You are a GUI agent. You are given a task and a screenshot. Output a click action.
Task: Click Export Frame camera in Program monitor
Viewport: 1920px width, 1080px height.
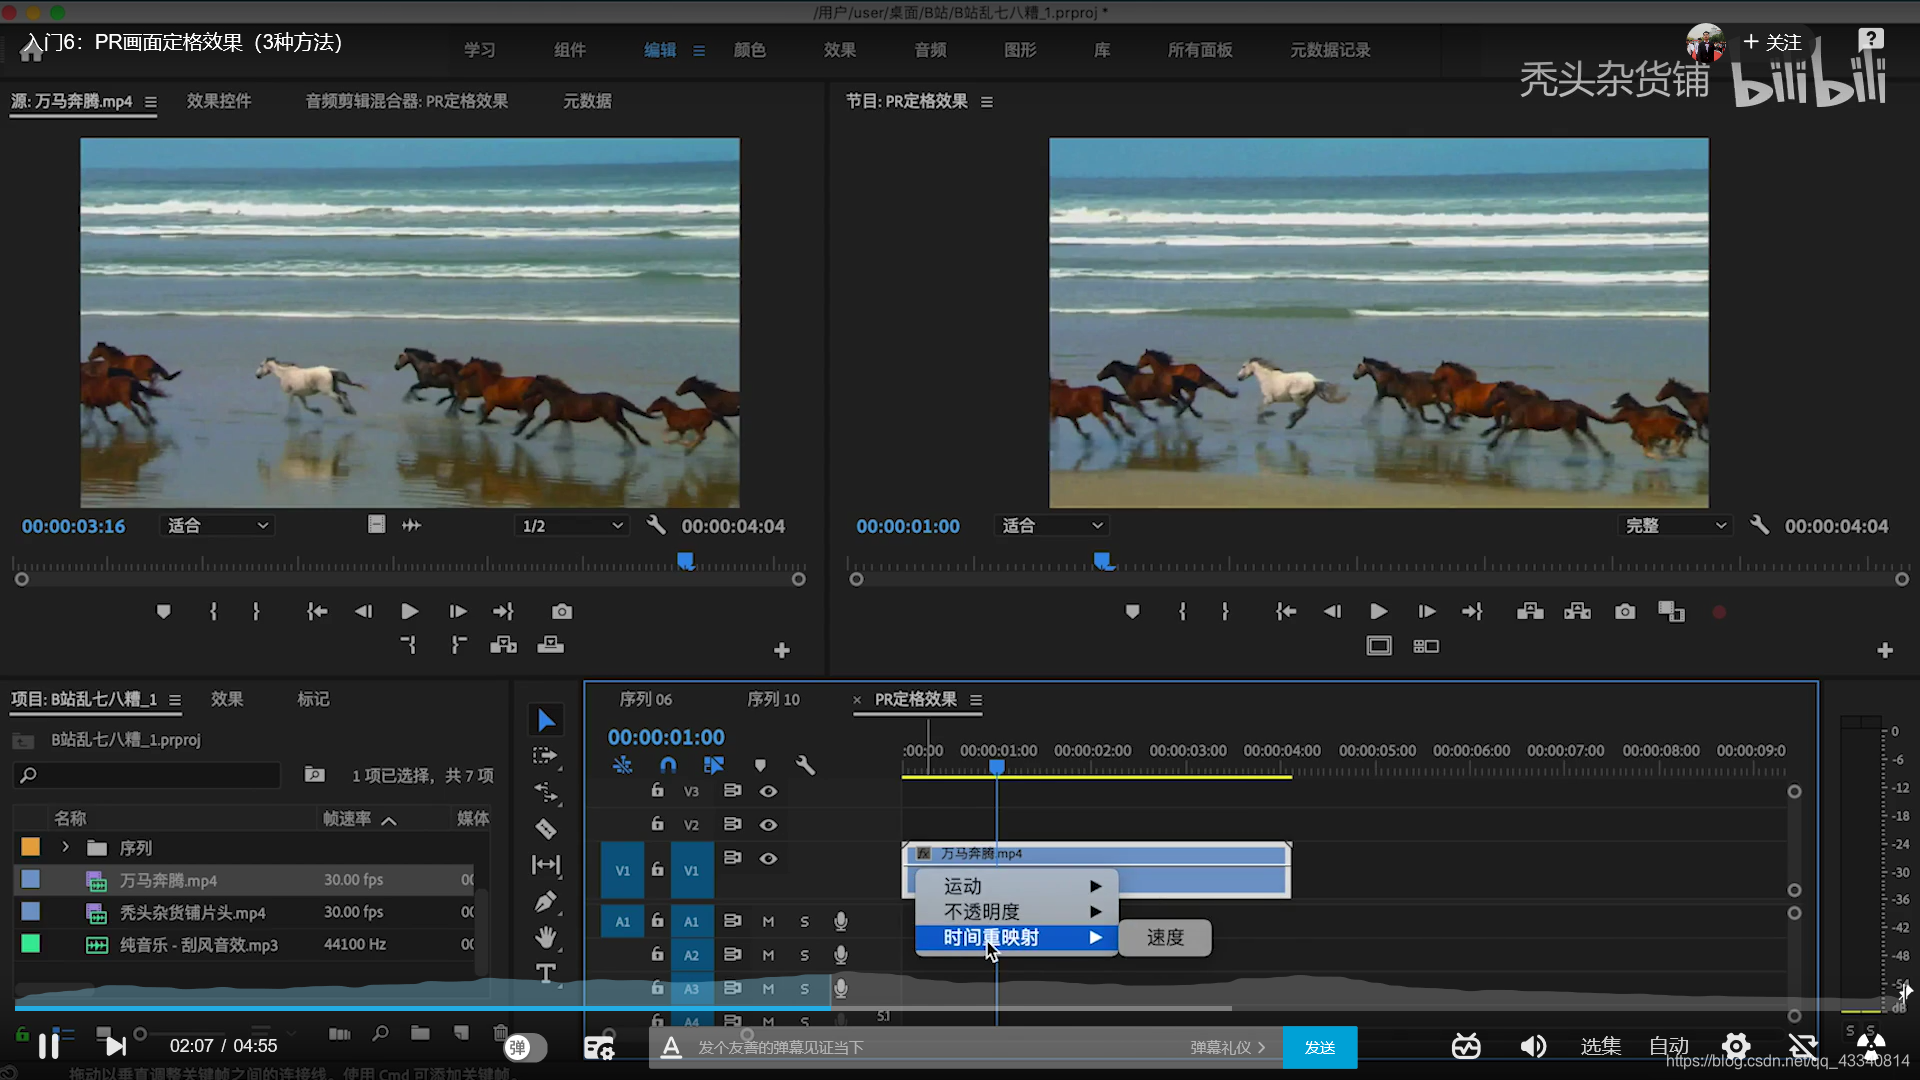[x=1625, y=612]
